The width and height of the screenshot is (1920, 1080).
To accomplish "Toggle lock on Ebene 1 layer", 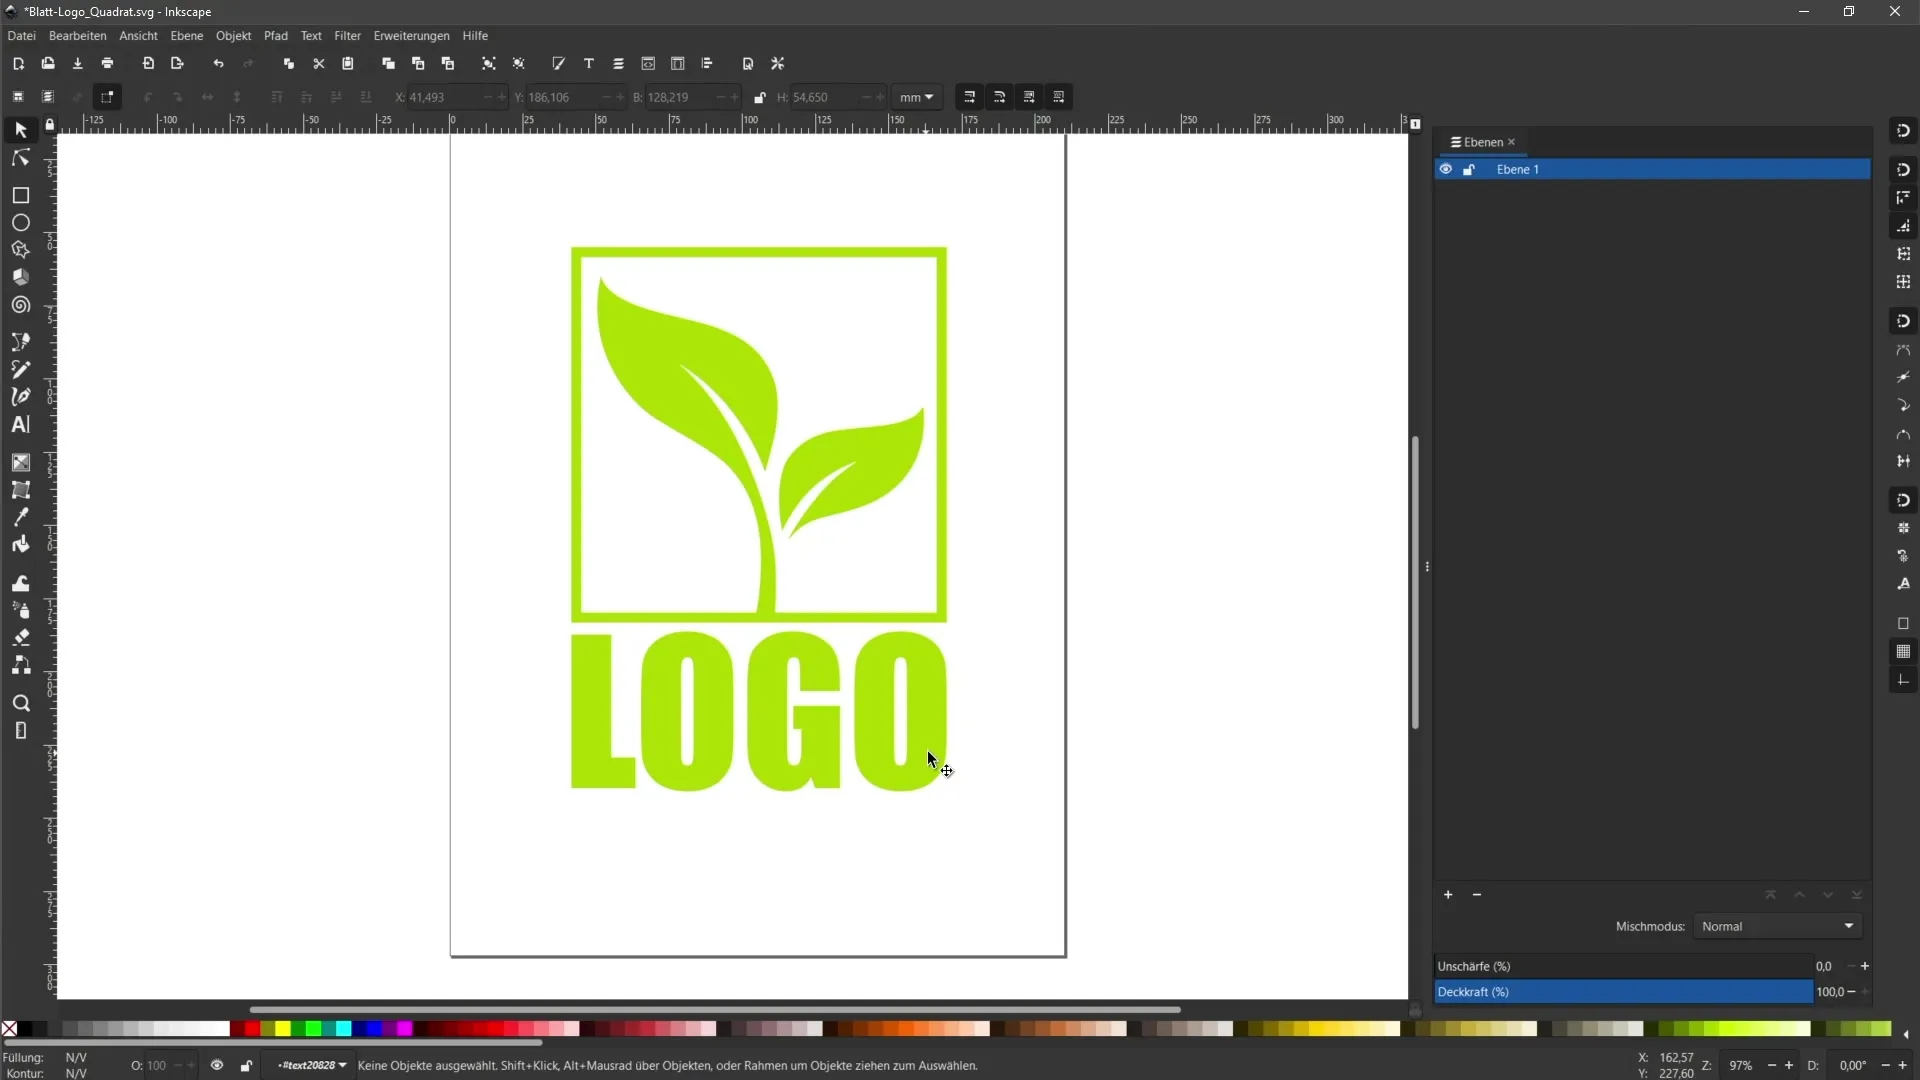I will coord(1468,169).
